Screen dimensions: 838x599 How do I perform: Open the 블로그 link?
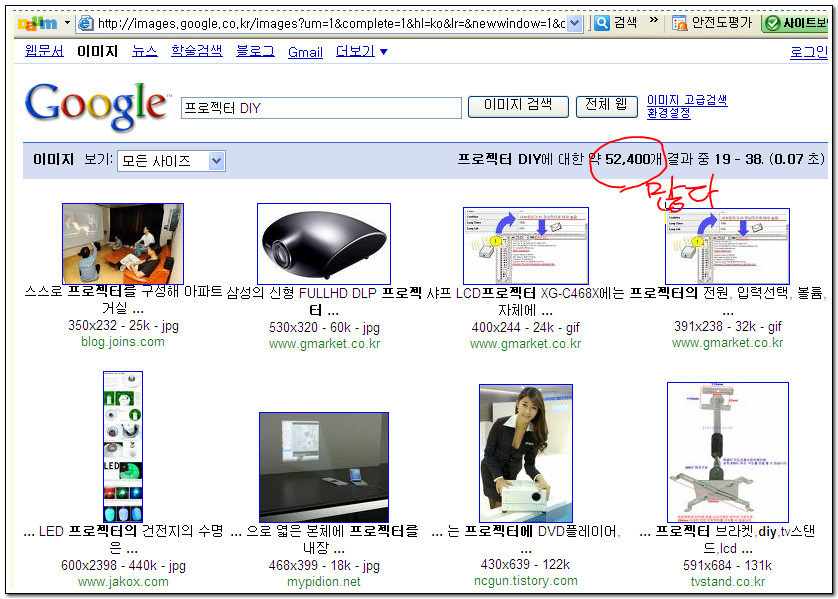coord(255,51)
